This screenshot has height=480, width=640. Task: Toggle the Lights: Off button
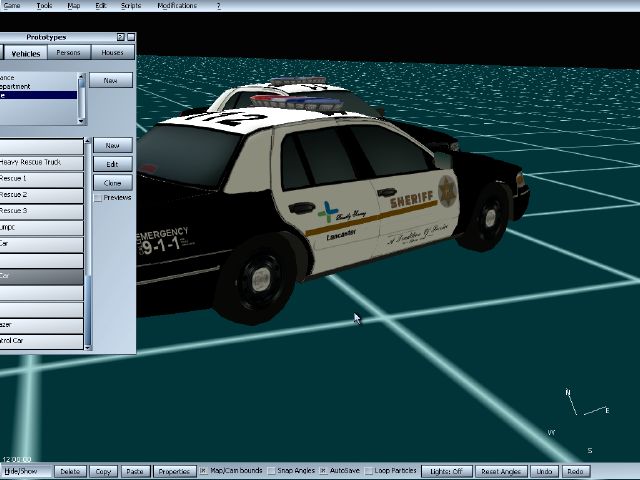(x=447, y=471)
